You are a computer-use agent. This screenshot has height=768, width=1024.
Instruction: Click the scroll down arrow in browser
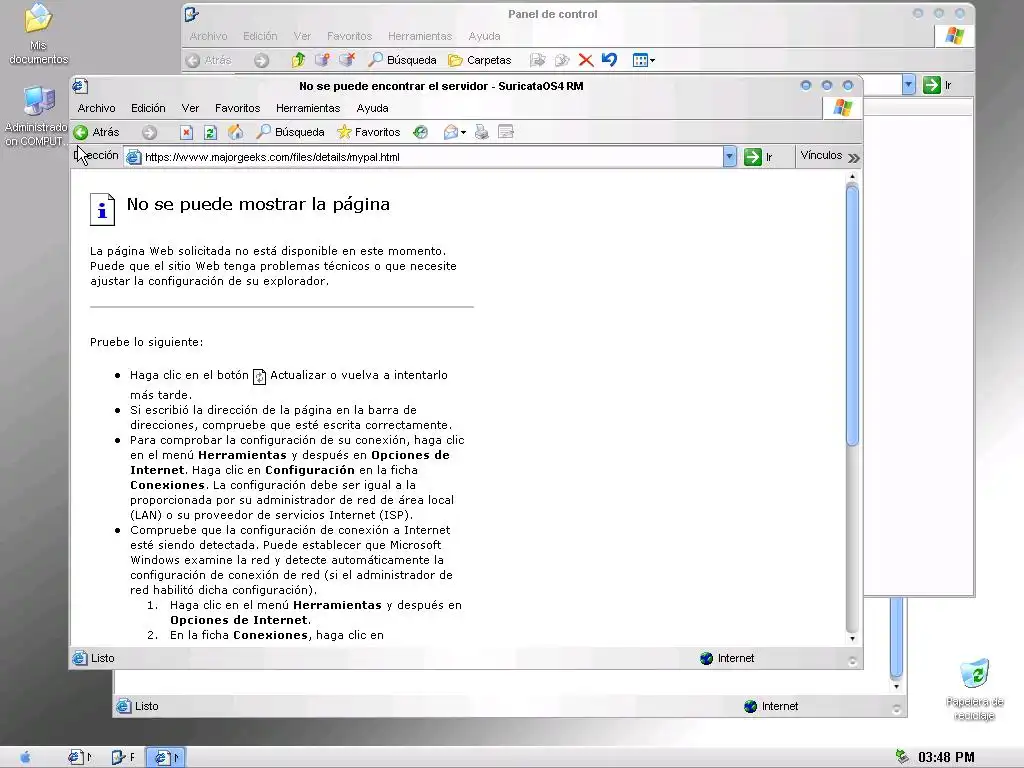coord(852,639)
